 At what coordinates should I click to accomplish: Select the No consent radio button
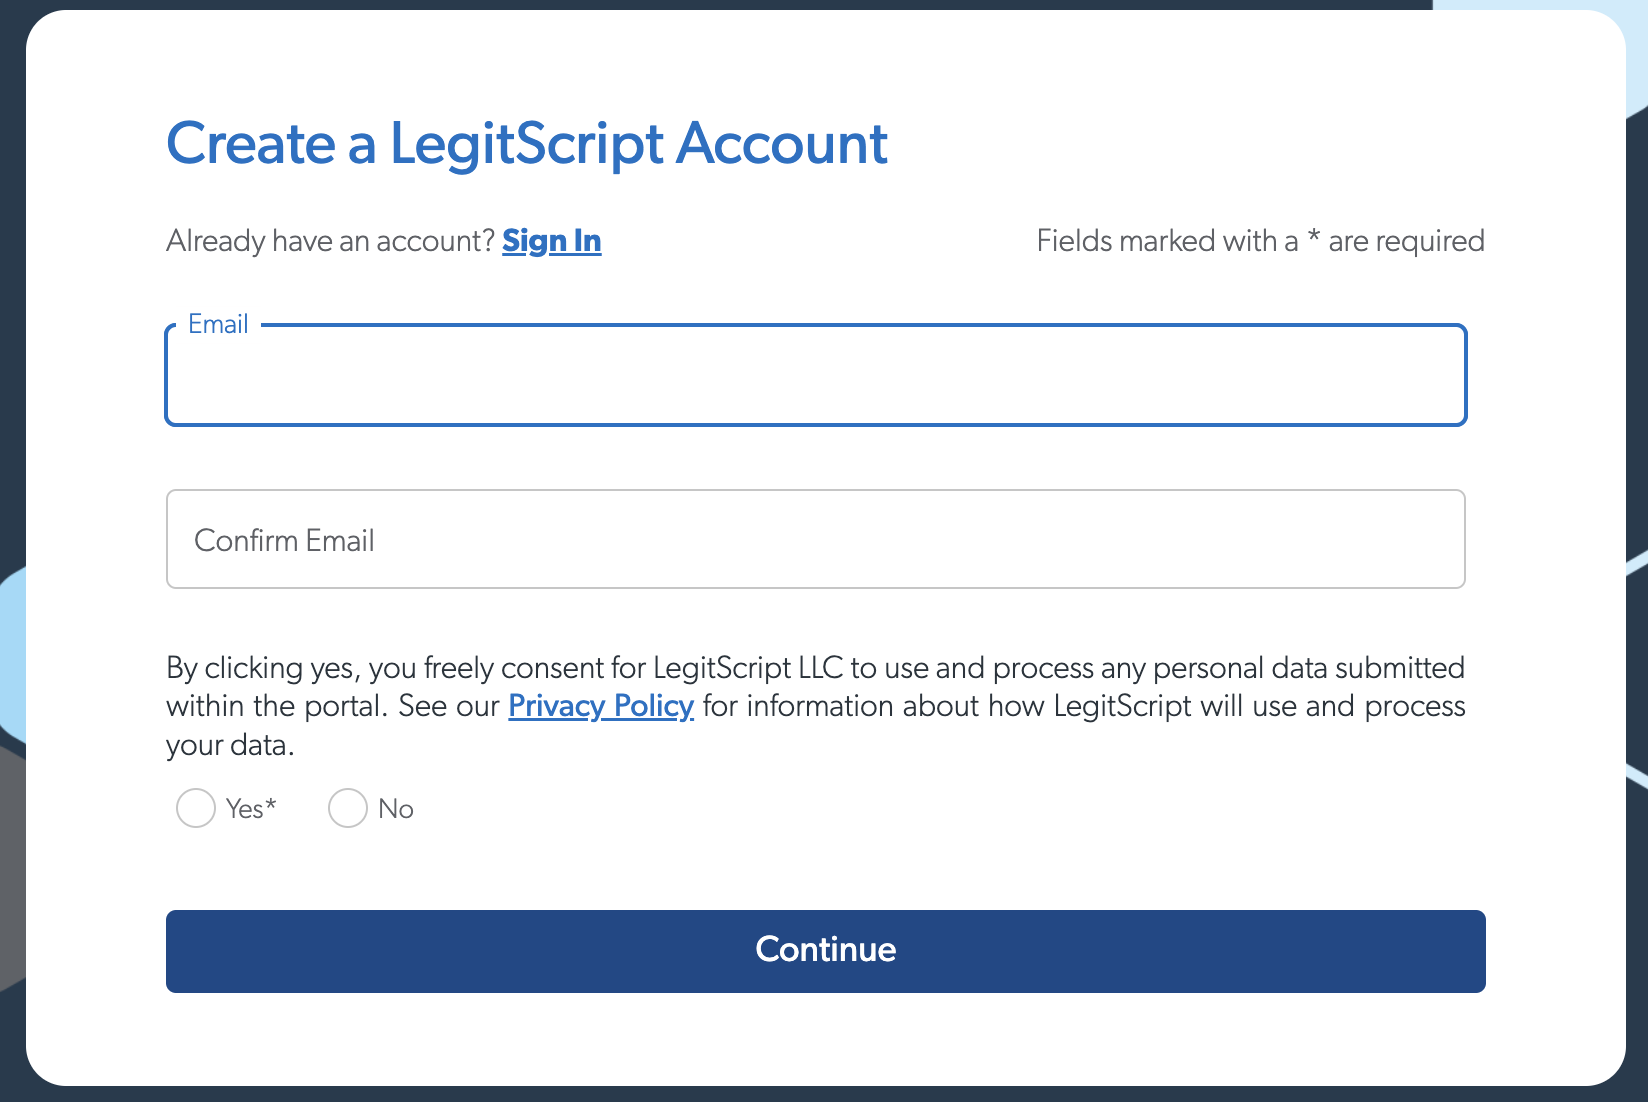tap(347, 808)
